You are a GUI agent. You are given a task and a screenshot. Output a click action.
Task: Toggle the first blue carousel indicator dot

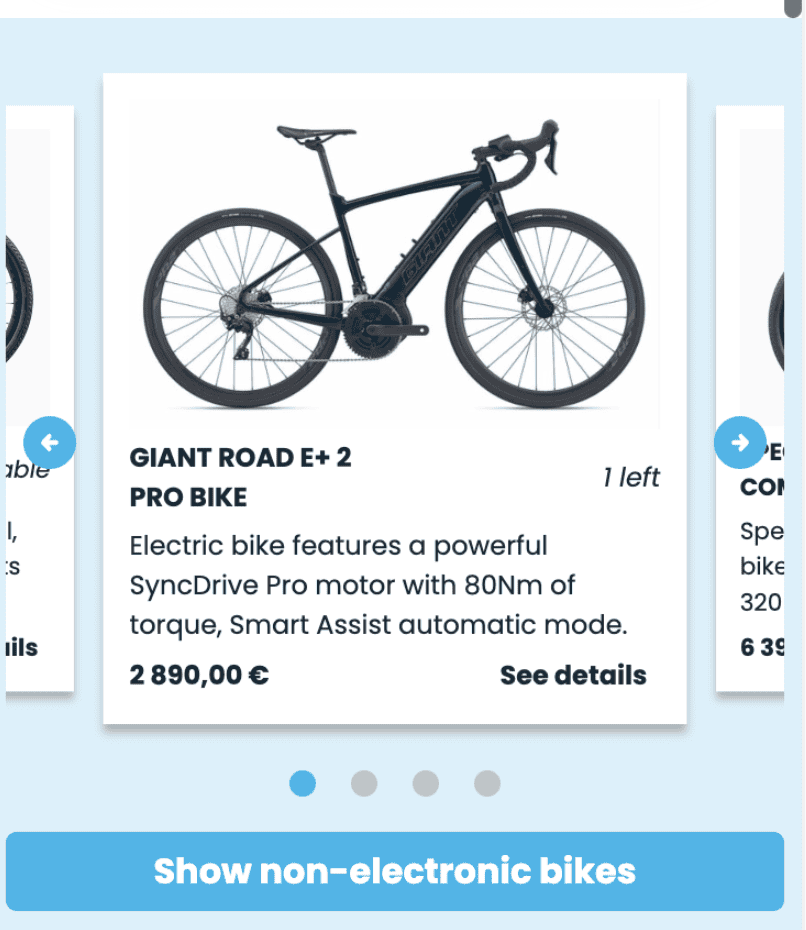coord(304,785)
